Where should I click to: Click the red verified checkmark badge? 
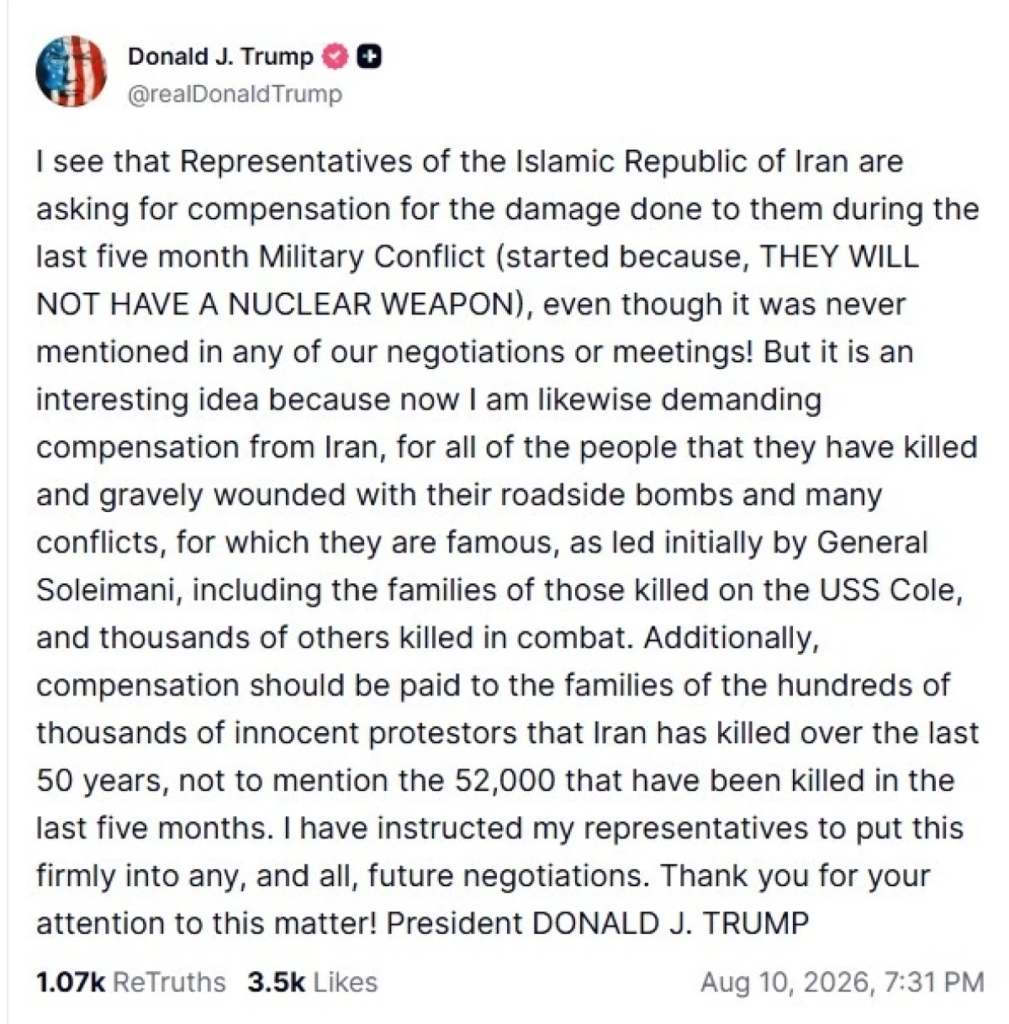(x=336, y=57)
